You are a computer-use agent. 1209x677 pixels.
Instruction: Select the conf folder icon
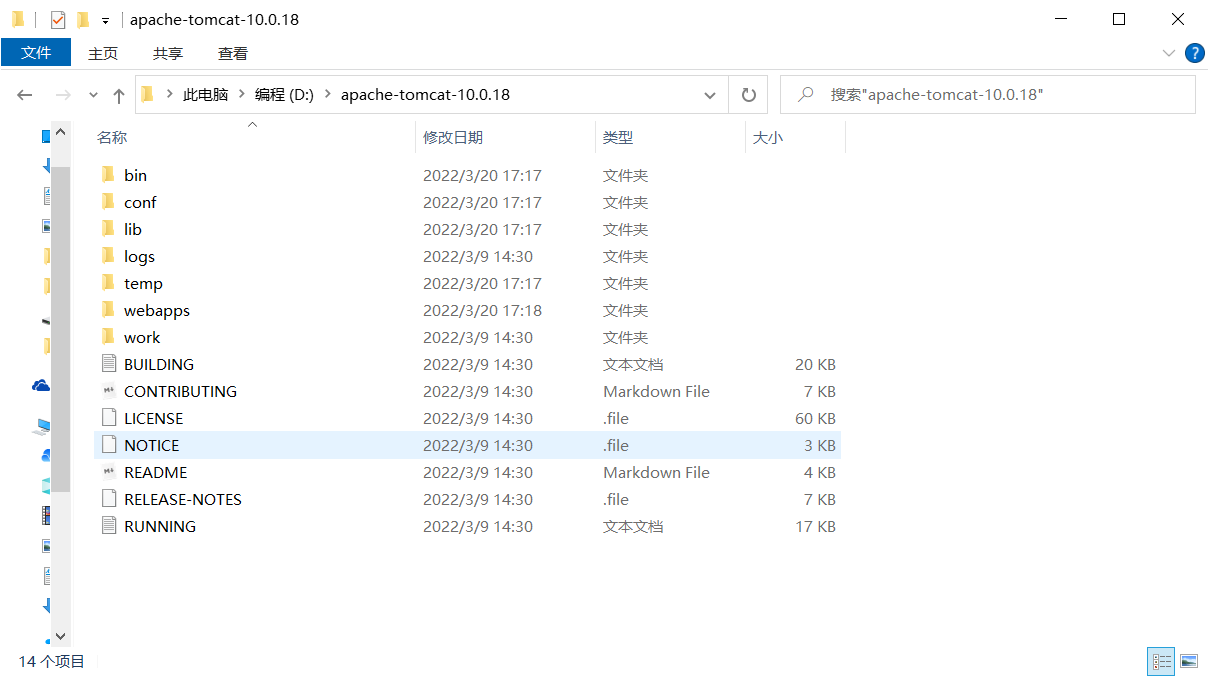point(108,201)
